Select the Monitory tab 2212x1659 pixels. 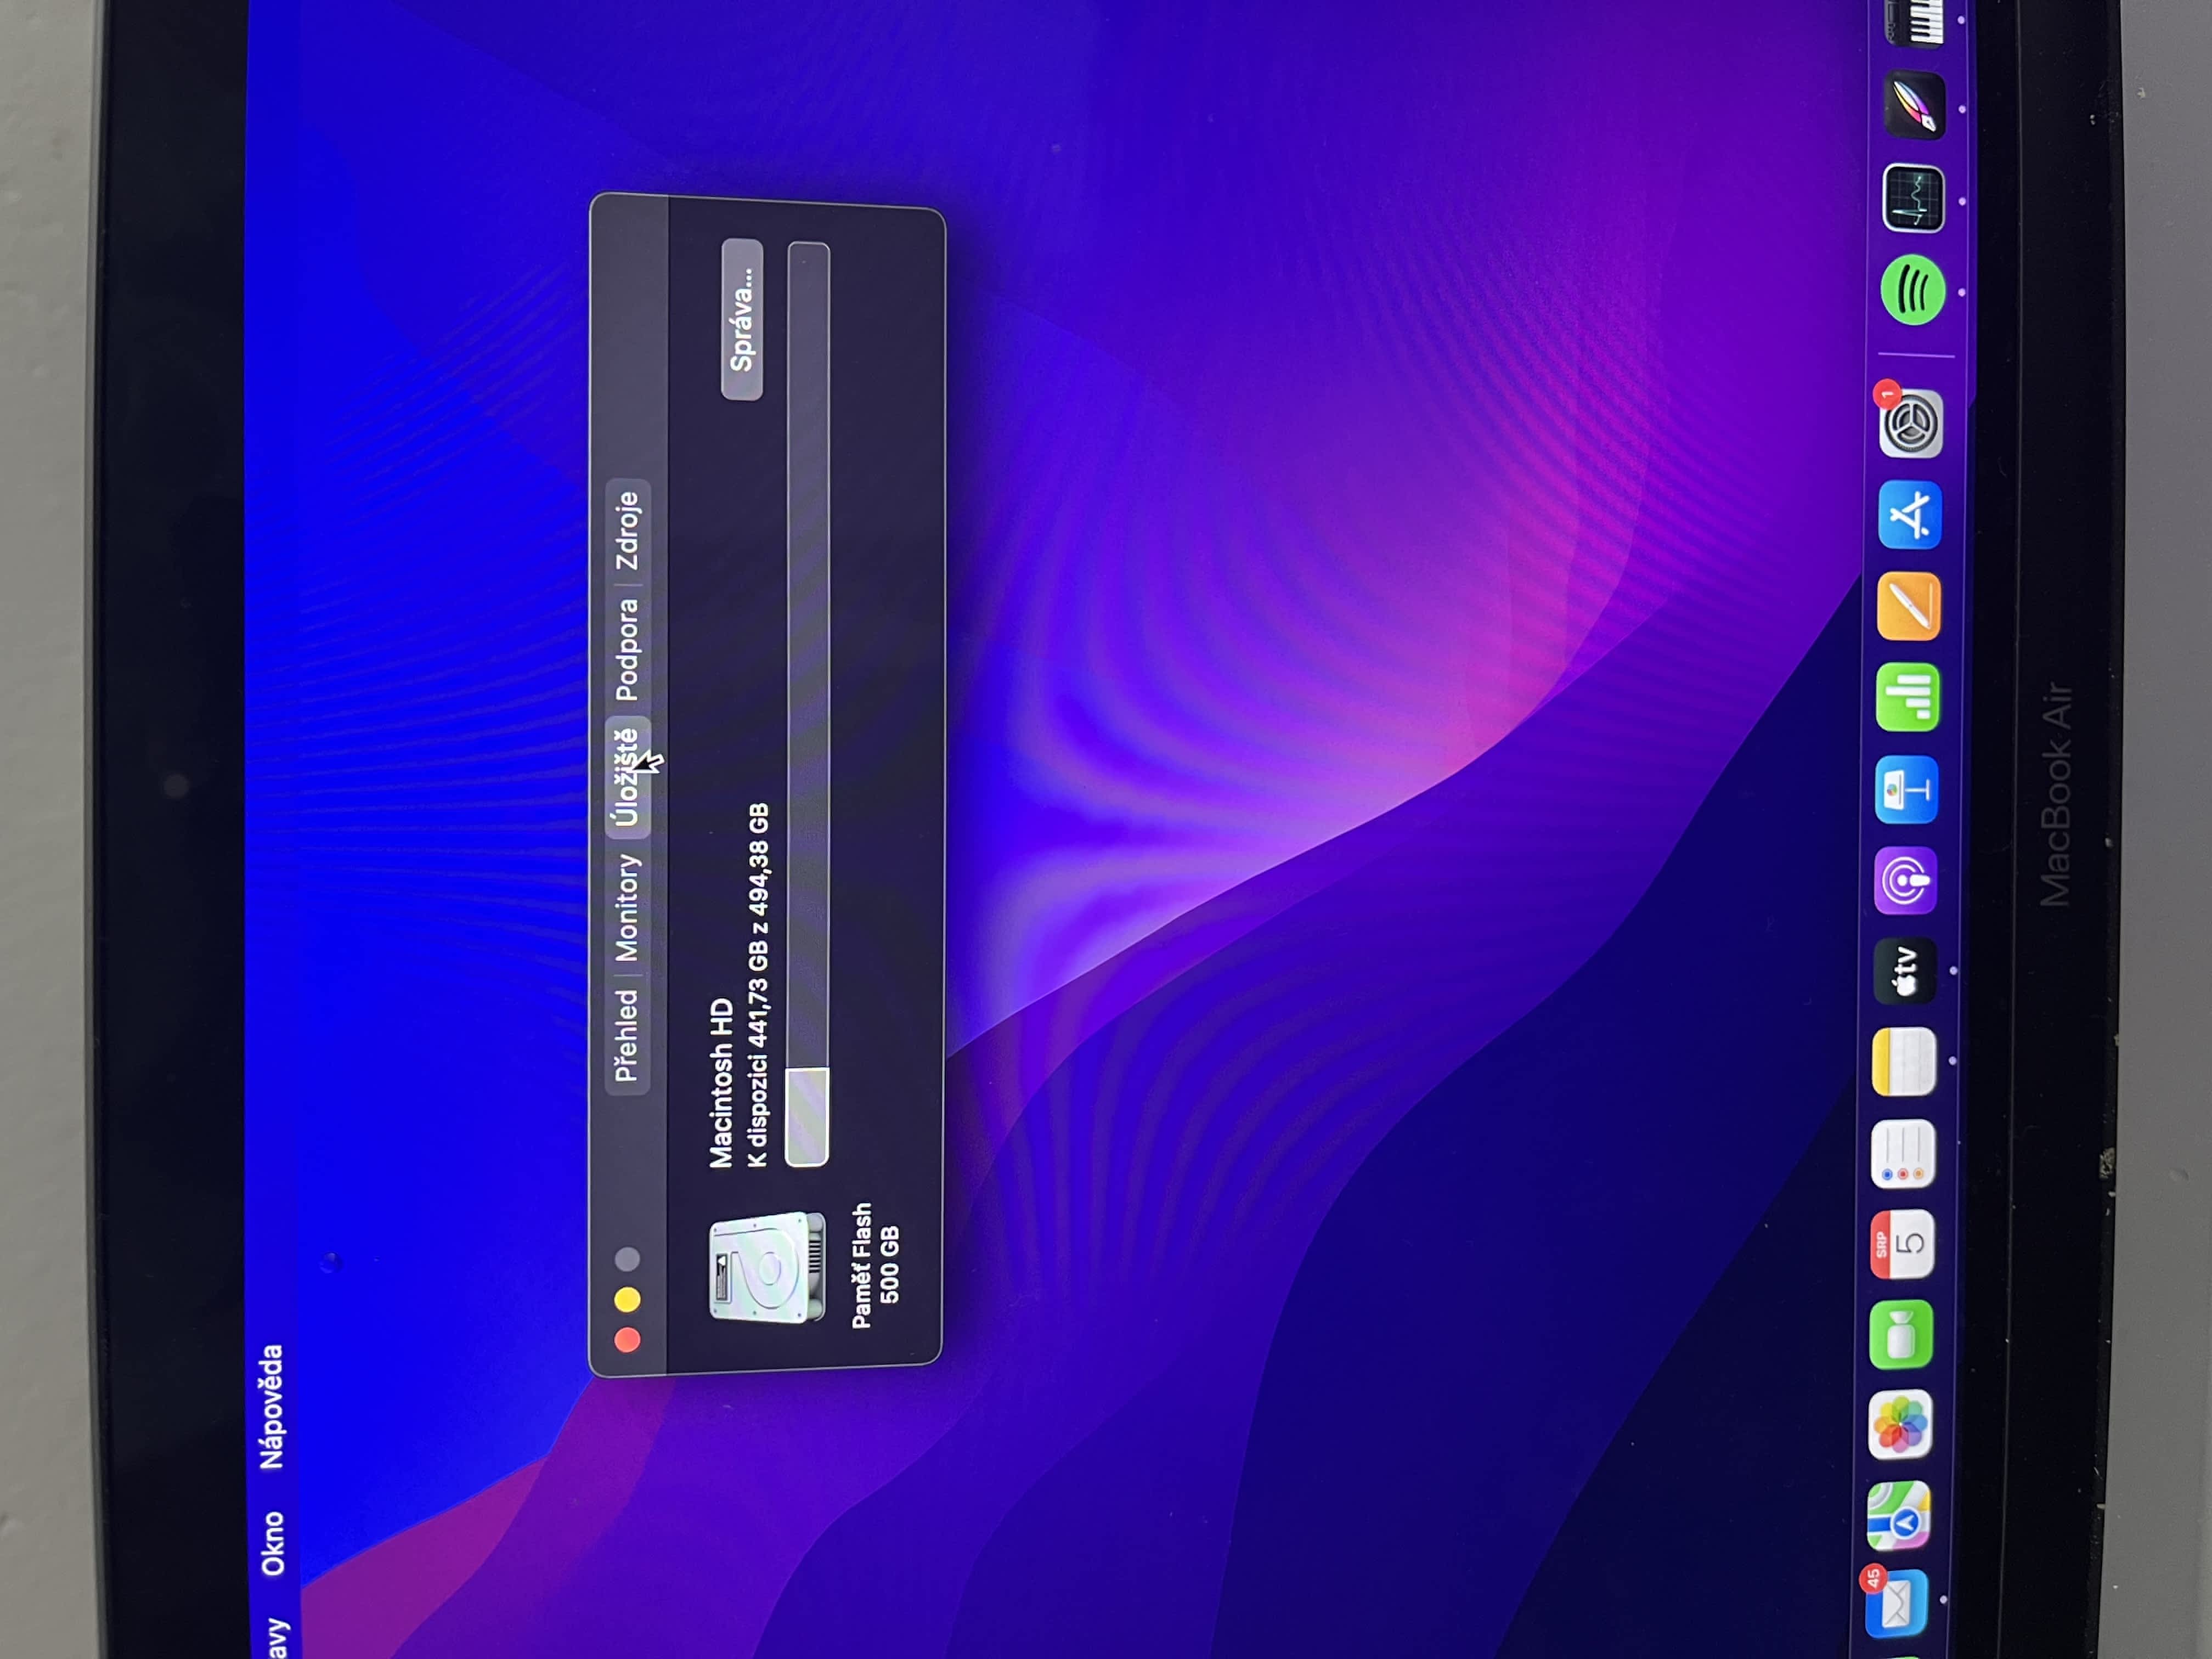tap(627, 907)
